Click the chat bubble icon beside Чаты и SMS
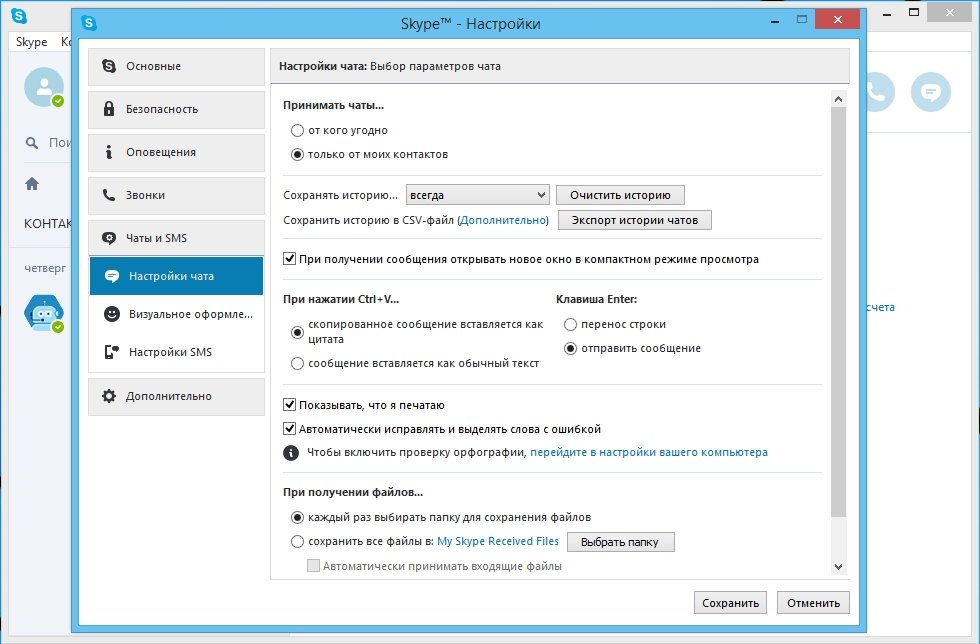 (x=109, y=238)
